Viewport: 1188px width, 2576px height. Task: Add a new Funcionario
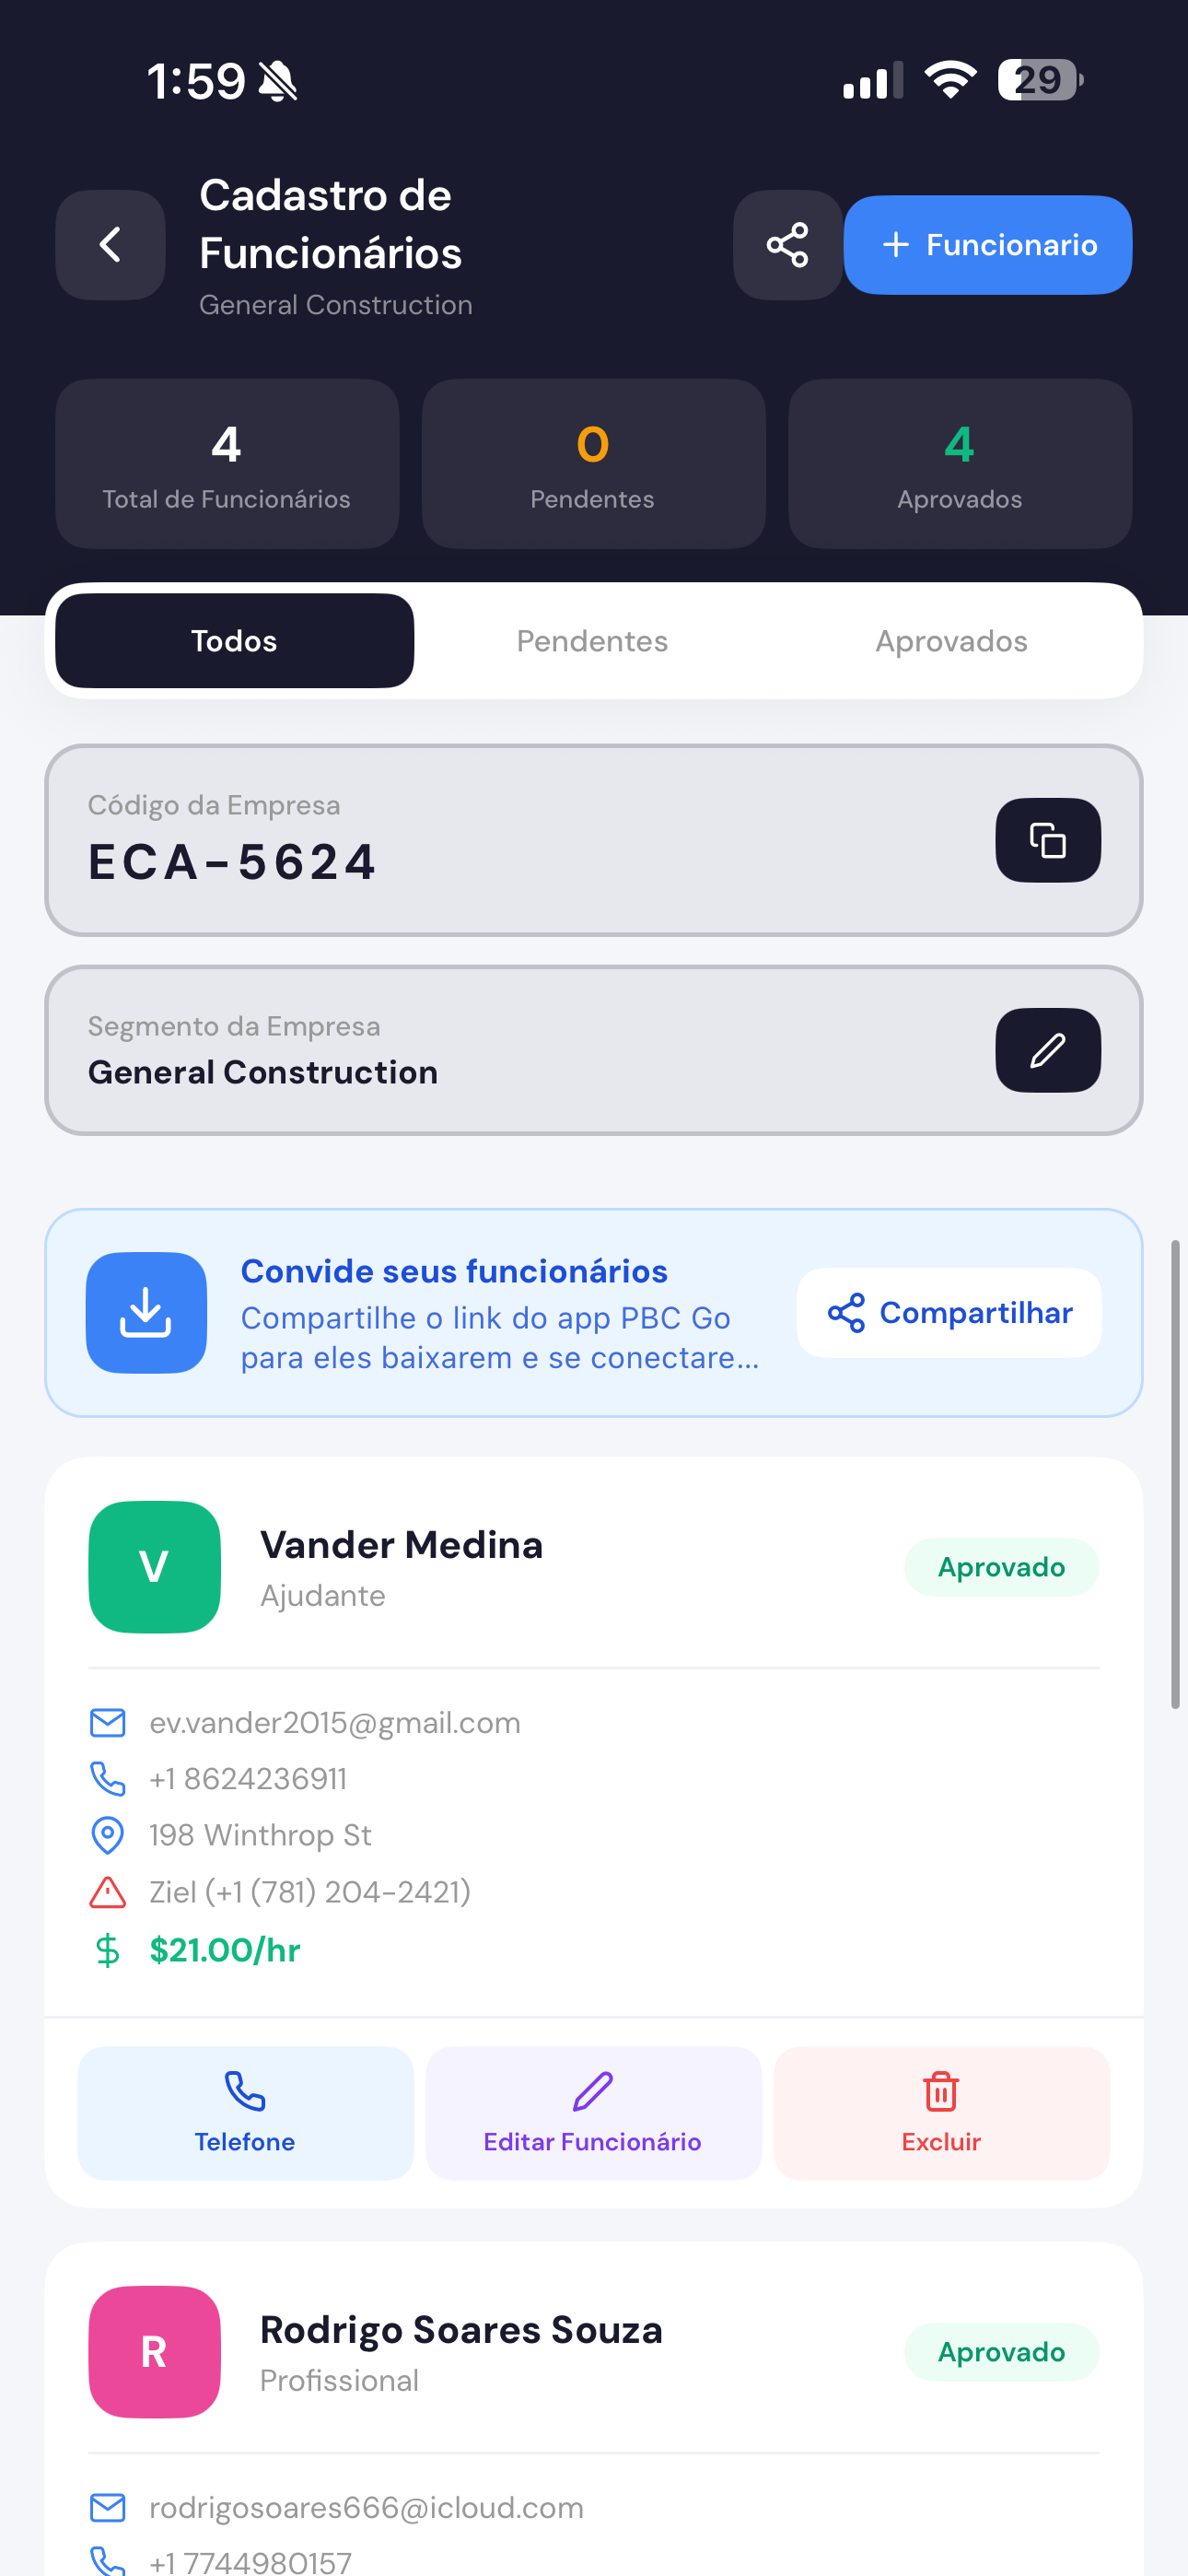(988, 245)
